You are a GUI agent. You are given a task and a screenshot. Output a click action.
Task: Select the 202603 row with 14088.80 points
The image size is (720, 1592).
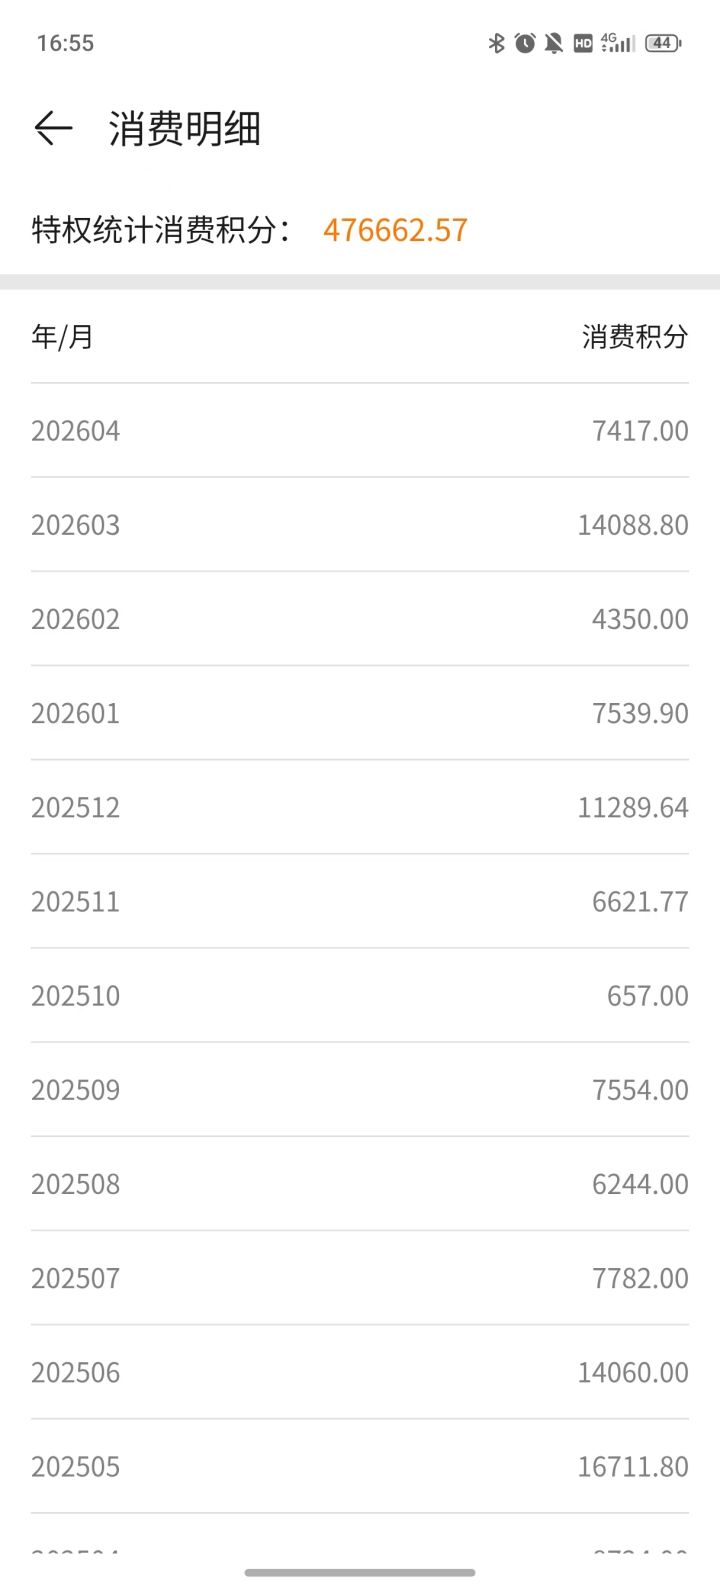point(360,525)
